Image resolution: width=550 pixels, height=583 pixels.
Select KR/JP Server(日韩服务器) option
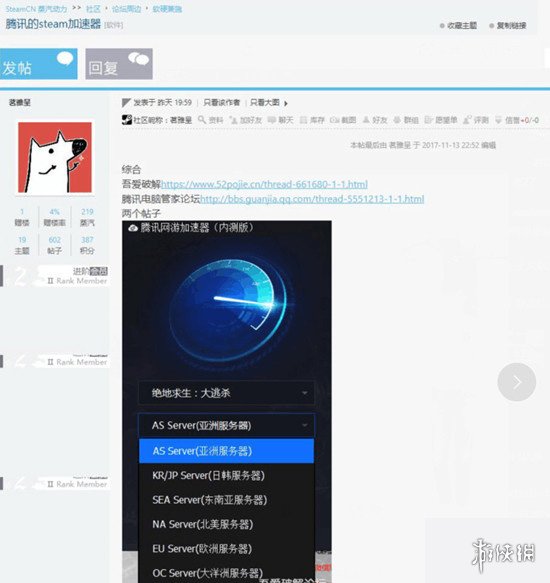tap(226, 476)
